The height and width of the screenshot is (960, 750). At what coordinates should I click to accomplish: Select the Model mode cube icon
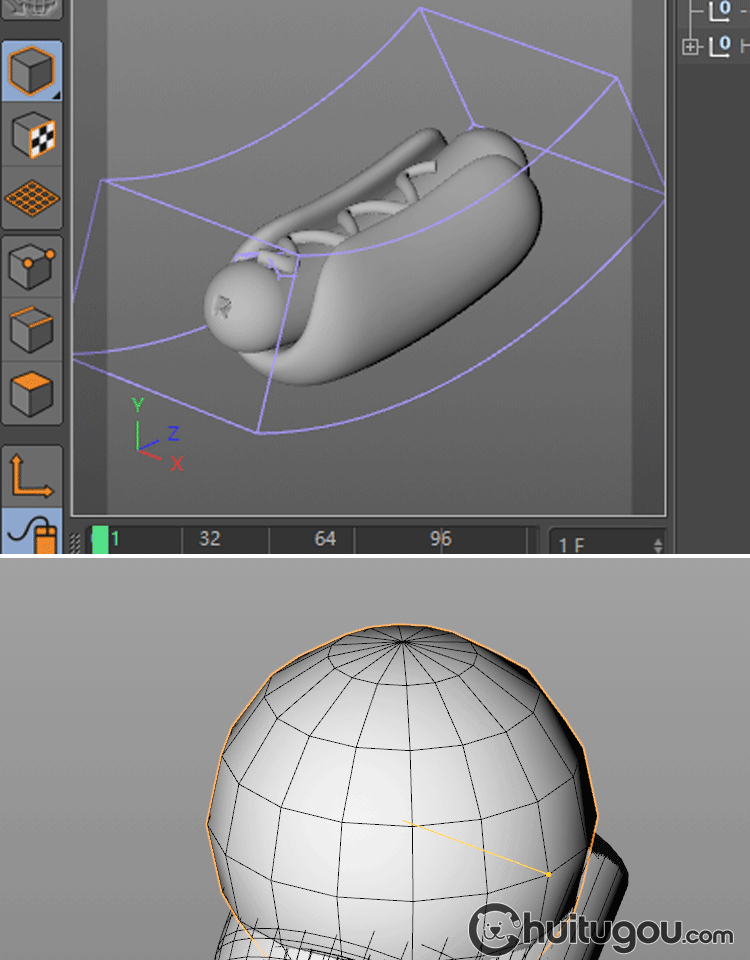coord(32,70)
